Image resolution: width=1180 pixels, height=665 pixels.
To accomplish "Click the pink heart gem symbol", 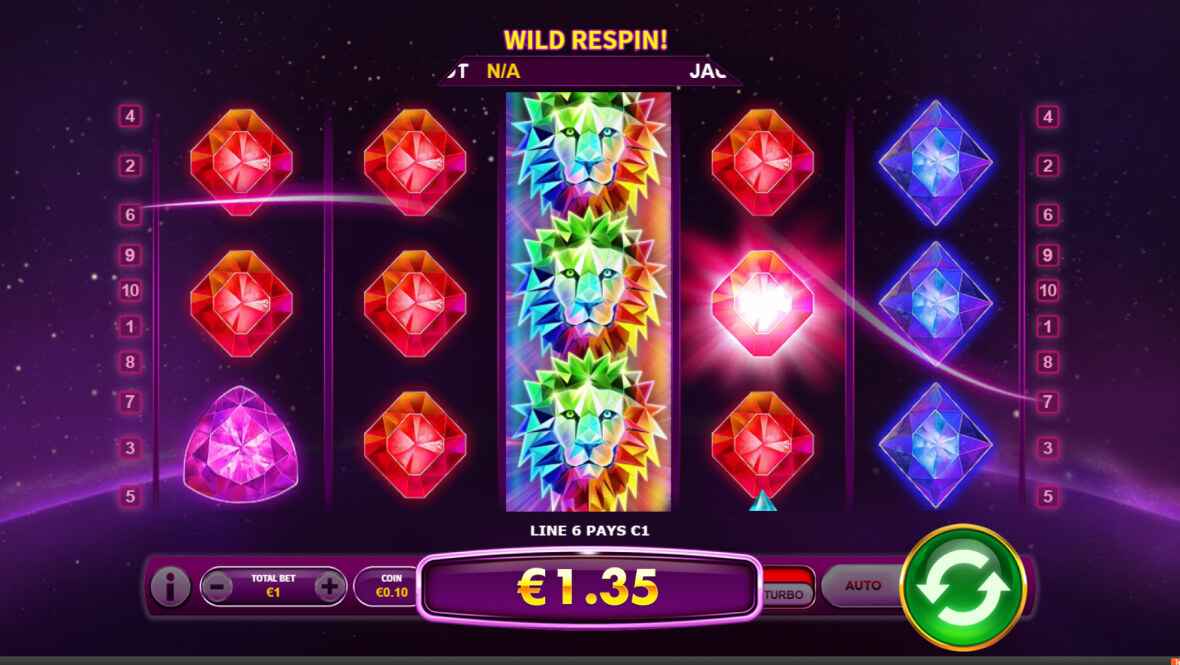I will pos(241,445).
